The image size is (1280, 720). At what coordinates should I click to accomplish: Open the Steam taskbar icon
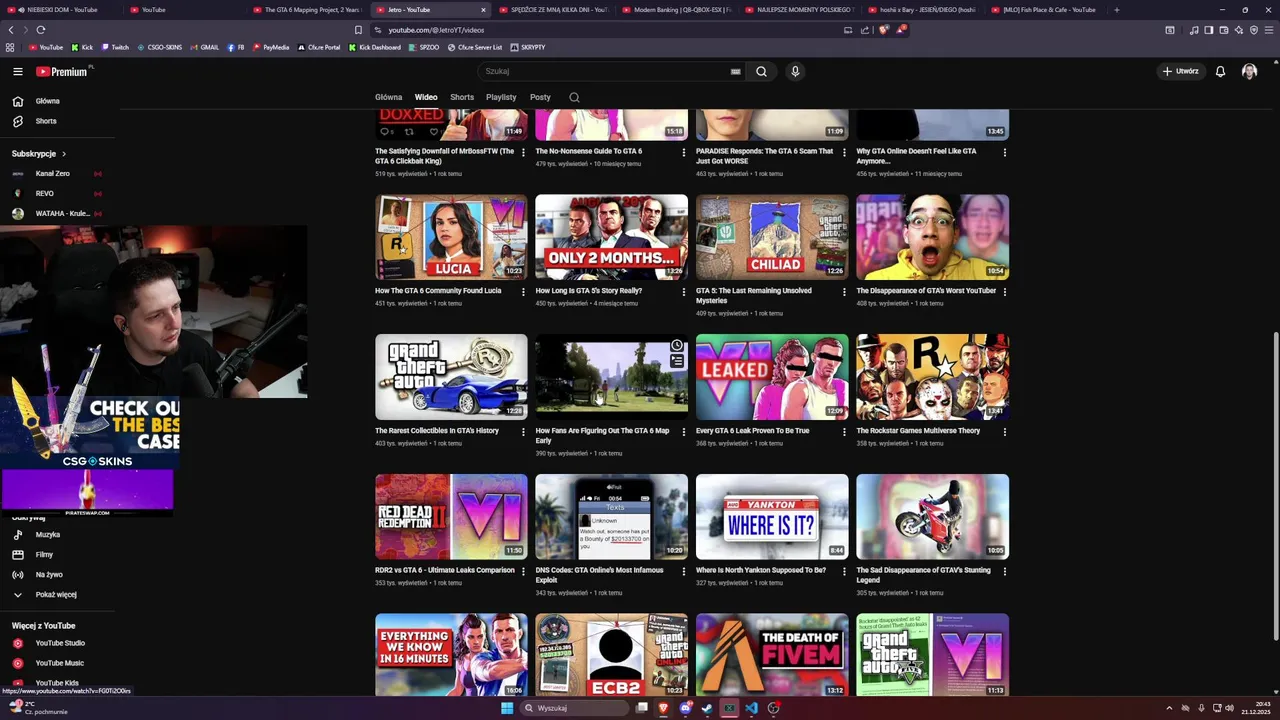708,708
